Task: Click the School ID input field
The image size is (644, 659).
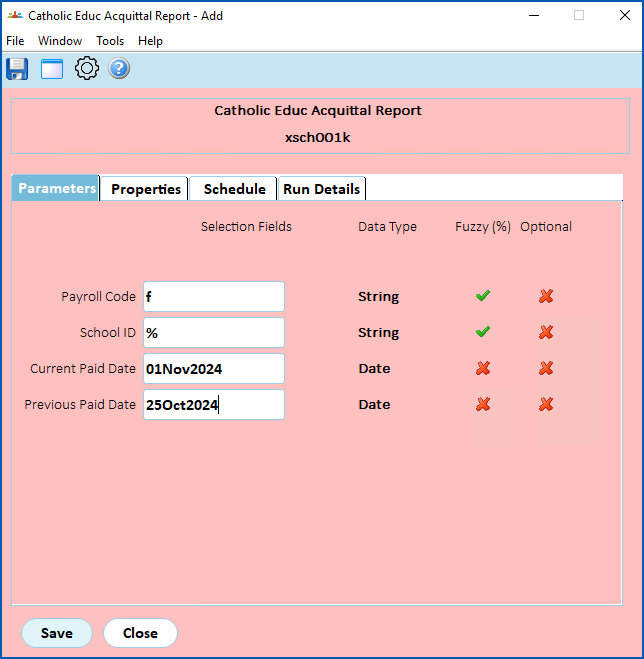Action: [x=214, y=332]
